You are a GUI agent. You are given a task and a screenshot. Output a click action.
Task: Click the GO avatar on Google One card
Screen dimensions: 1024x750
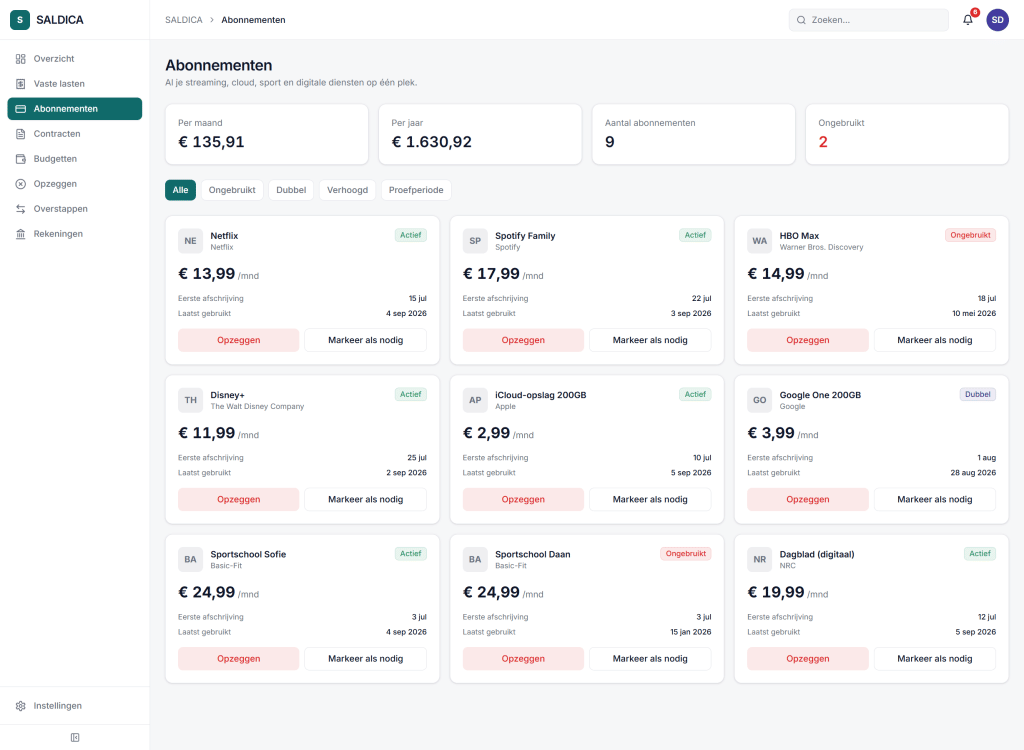tap(760, 400)
